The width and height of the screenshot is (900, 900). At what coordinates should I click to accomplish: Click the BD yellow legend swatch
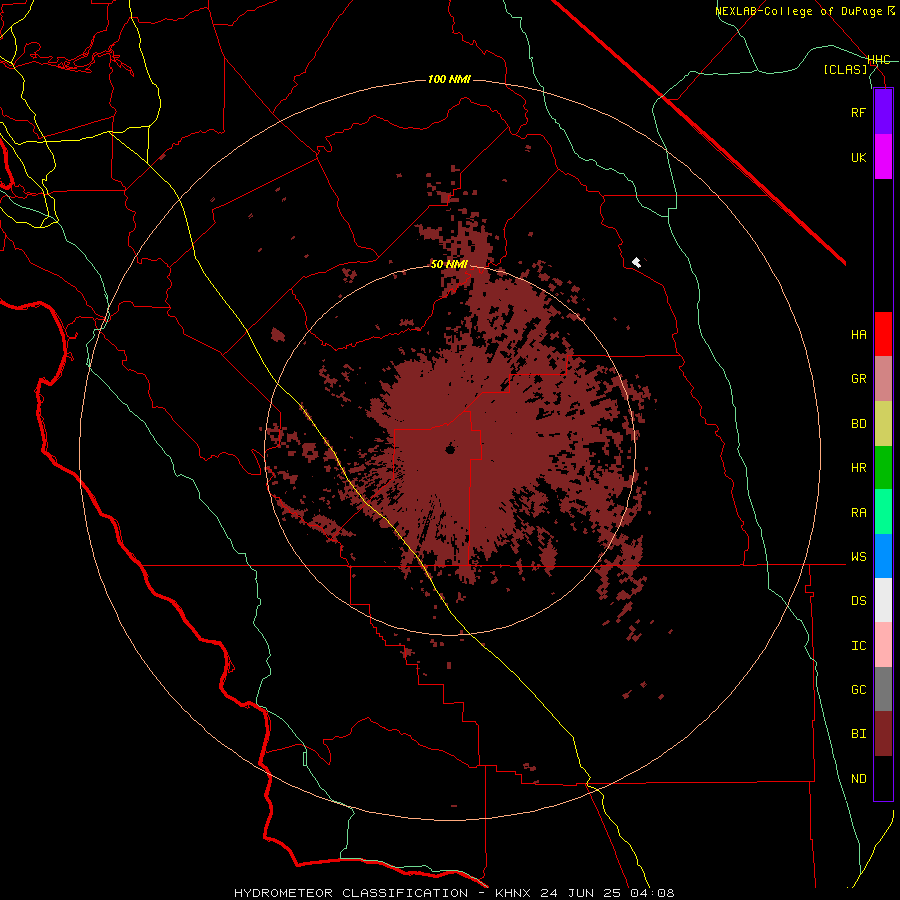(883, 424)
